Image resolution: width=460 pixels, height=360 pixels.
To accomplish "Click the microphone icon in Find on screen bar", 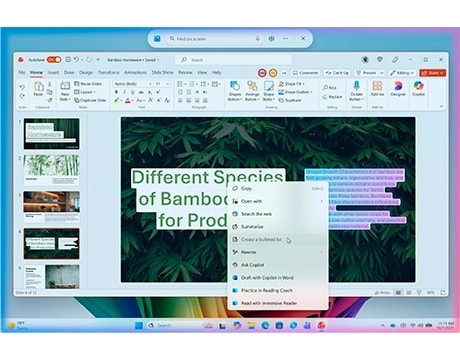I will pos(258,39).
